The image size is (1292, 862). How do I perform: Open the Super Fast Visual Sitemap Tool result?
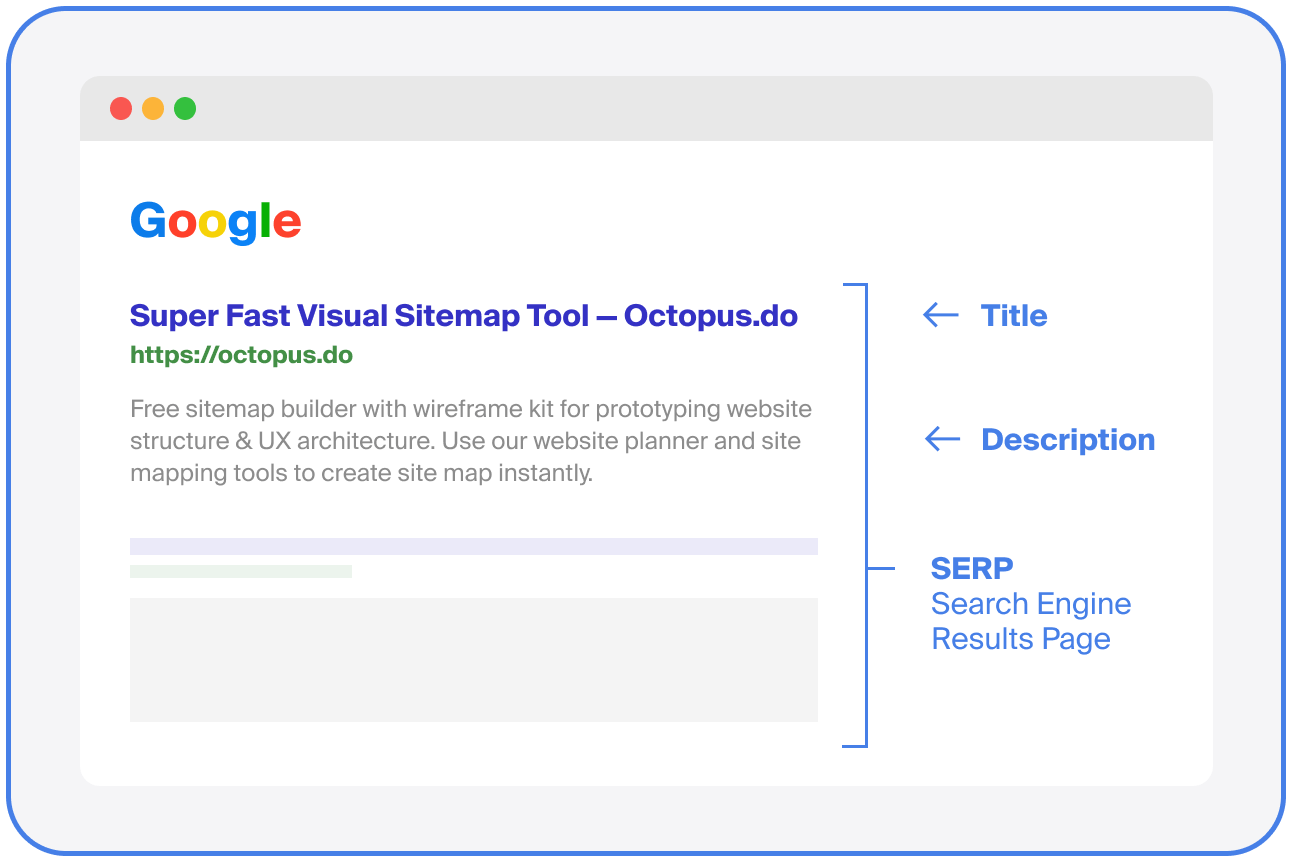(x=463, y=315)
